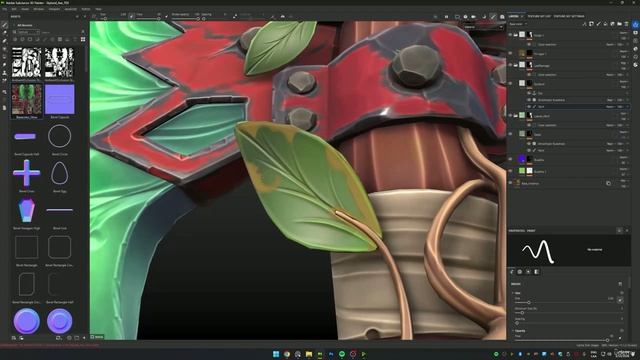Viewport: 640px width, 360px height.
Task: Toggle visibility of the second layer from top
Action: click(510, 53)
